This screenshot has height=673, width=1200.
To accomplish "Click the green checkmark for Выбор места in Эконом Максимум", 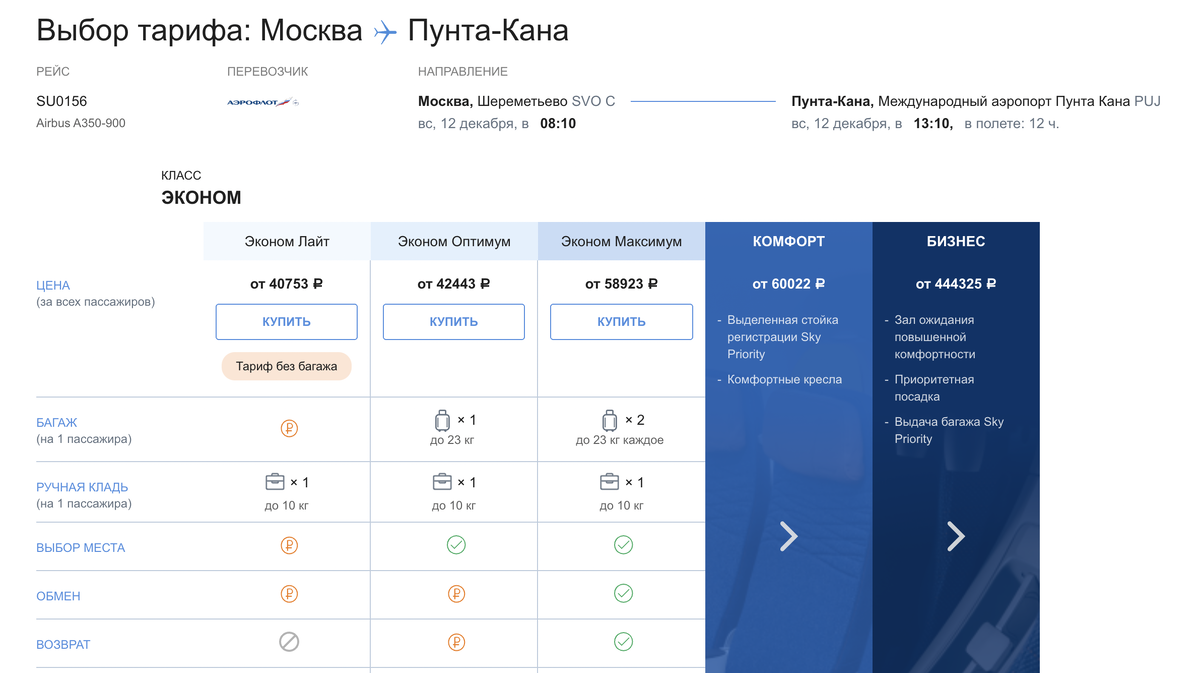I will [x=623, y=545].
